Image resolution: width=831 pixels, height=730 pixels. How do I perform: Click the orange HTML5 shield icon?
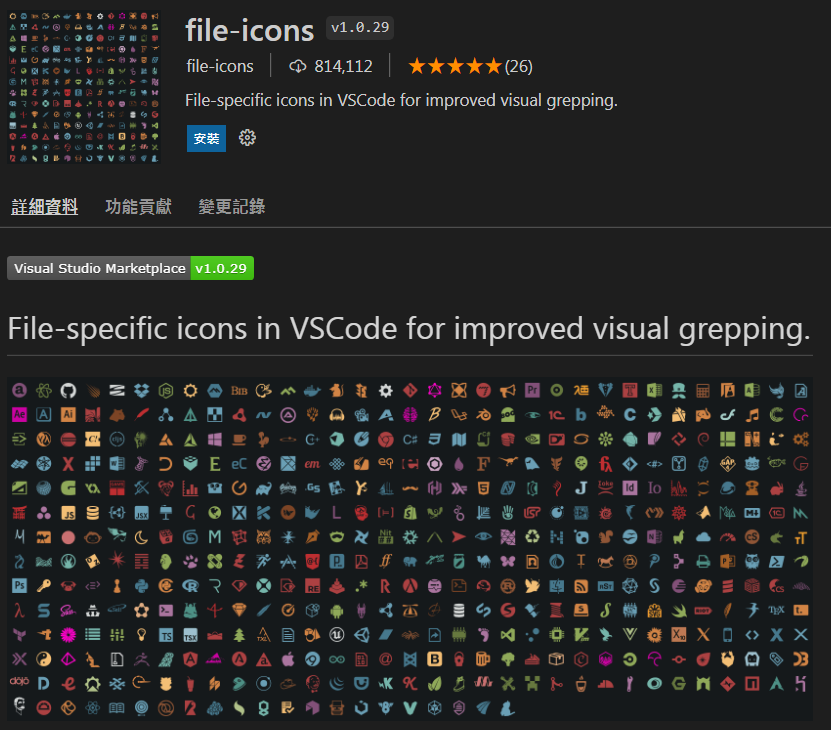coord(483,488)
